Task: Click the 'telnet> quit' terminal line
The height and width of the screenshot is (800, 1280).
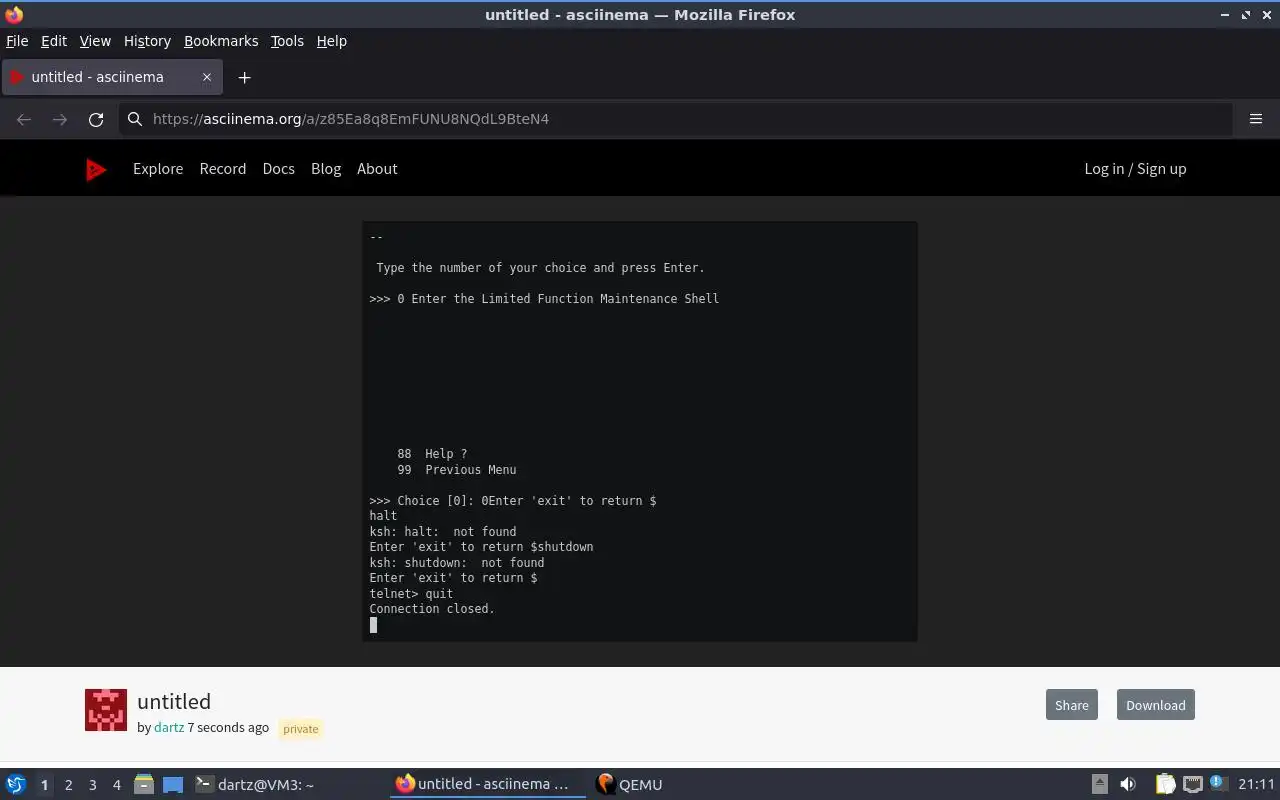Action: coord(411,594)
